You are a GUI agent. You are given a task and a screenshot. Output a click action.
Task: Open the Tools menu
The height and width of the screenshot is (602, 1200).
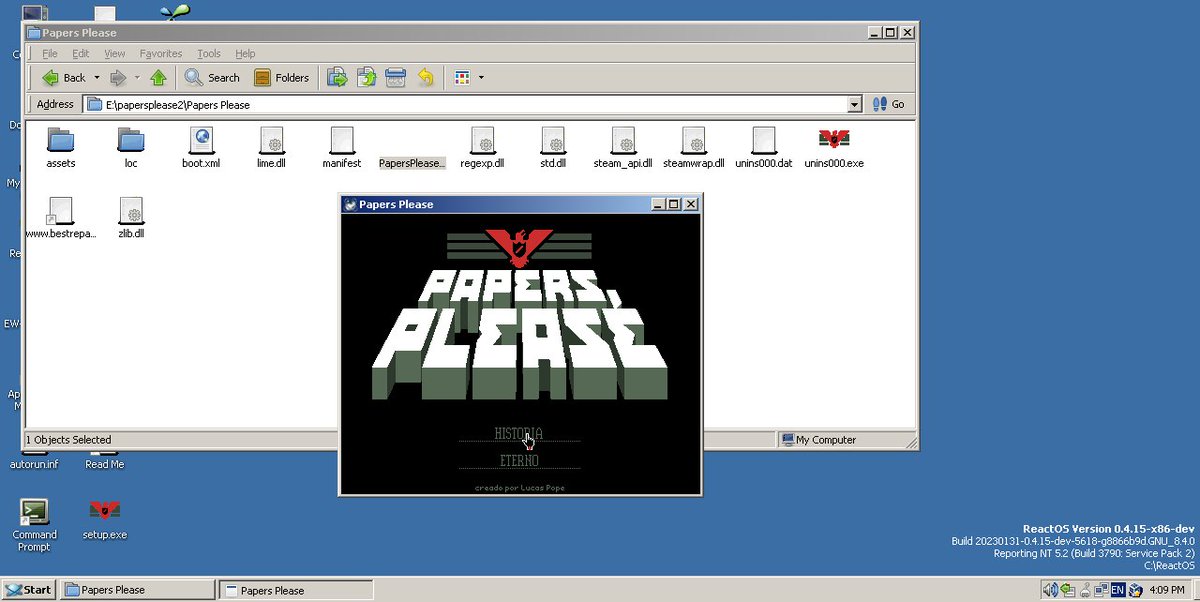pyautogui.click(x=208, y=53)
